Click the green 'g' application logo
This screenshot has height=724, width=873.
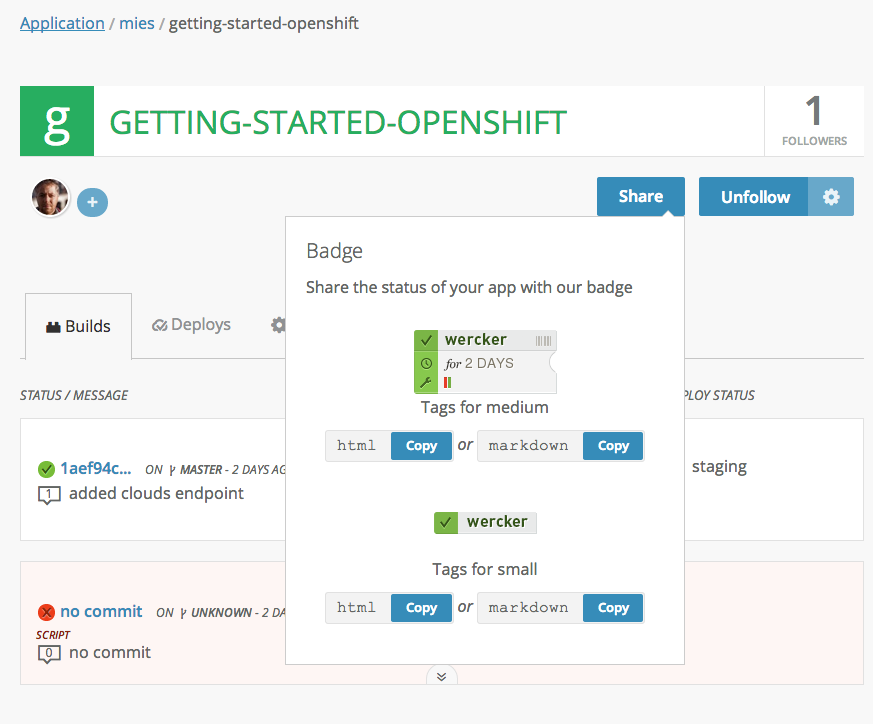(57, 121)
